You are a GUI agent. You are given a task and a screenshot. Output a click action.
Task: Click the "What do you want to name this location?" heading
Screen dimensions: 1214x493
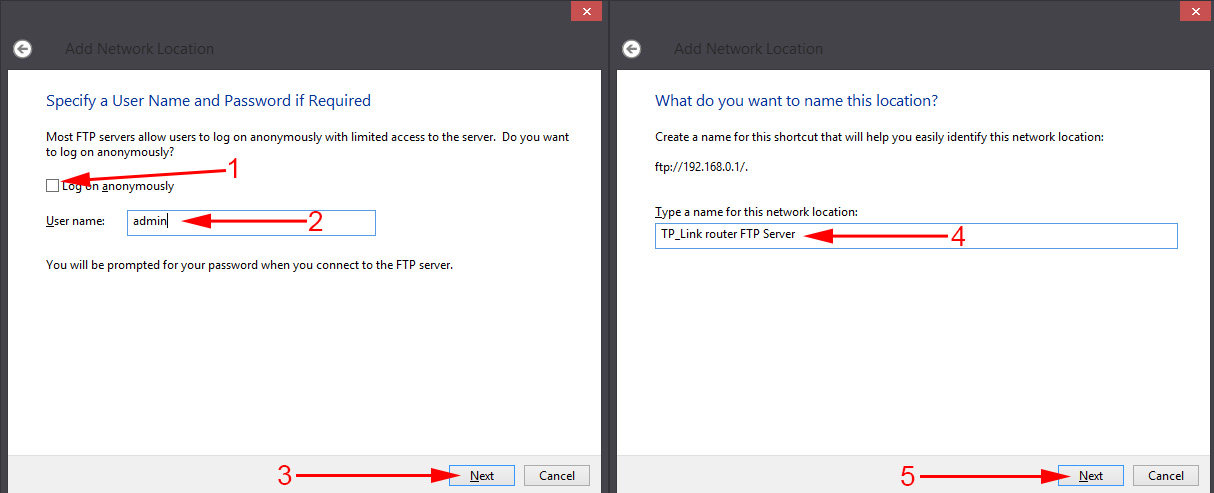coord(796,101)
